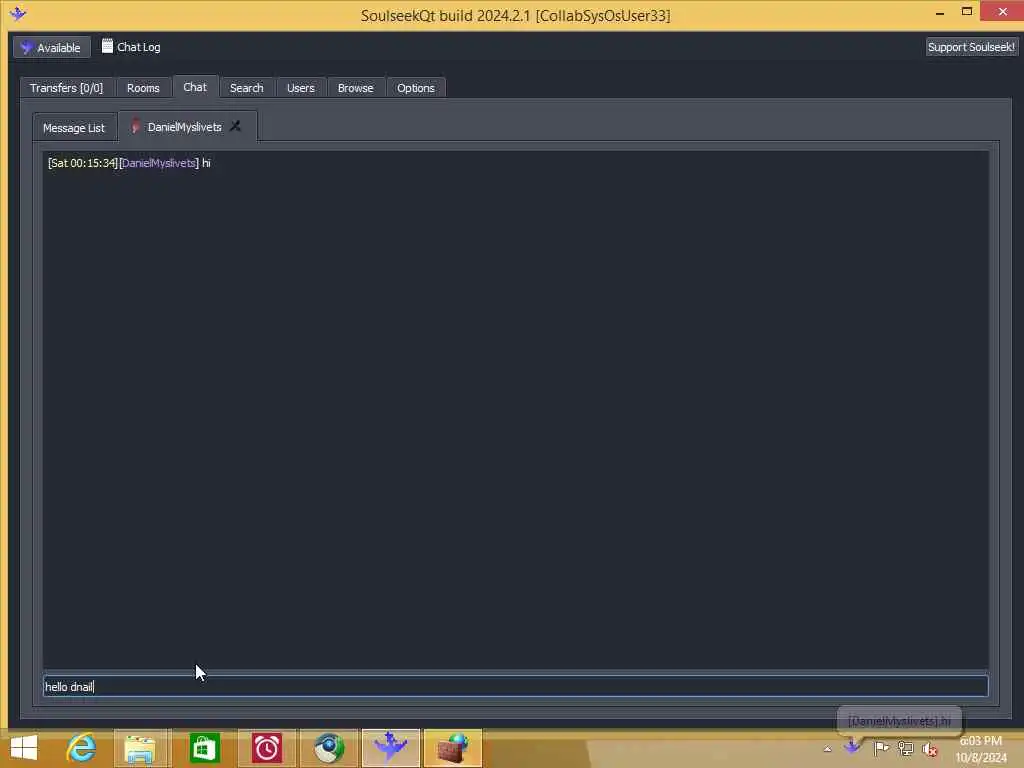Click the Available status button

[52, 48]
